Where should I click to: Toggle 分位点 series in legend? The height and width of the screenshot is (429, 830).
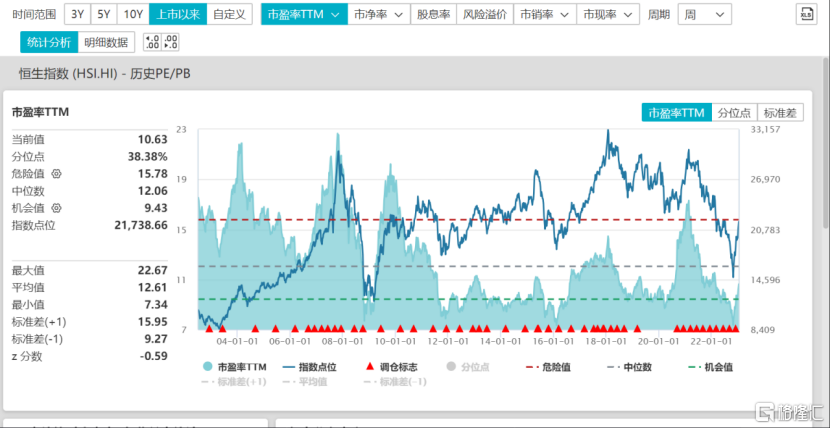point(466,367)
